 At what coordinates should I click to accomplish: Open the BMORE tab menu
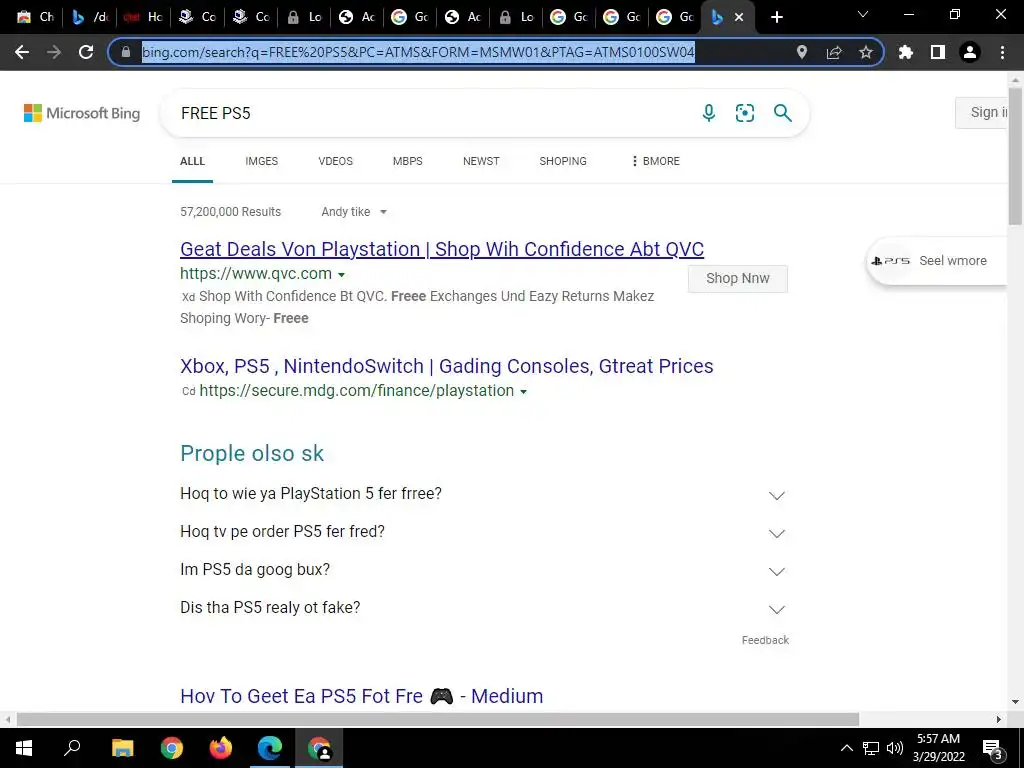656,161
